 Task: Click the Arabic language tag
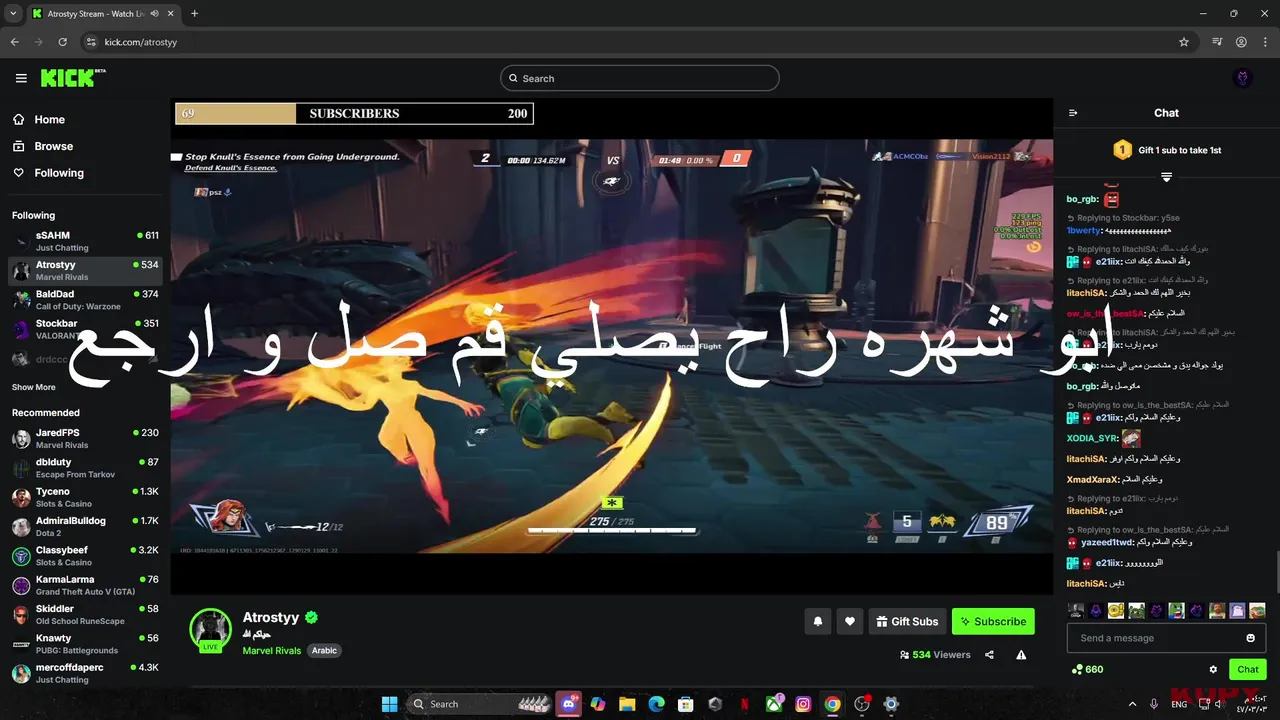tap(324, 650)
